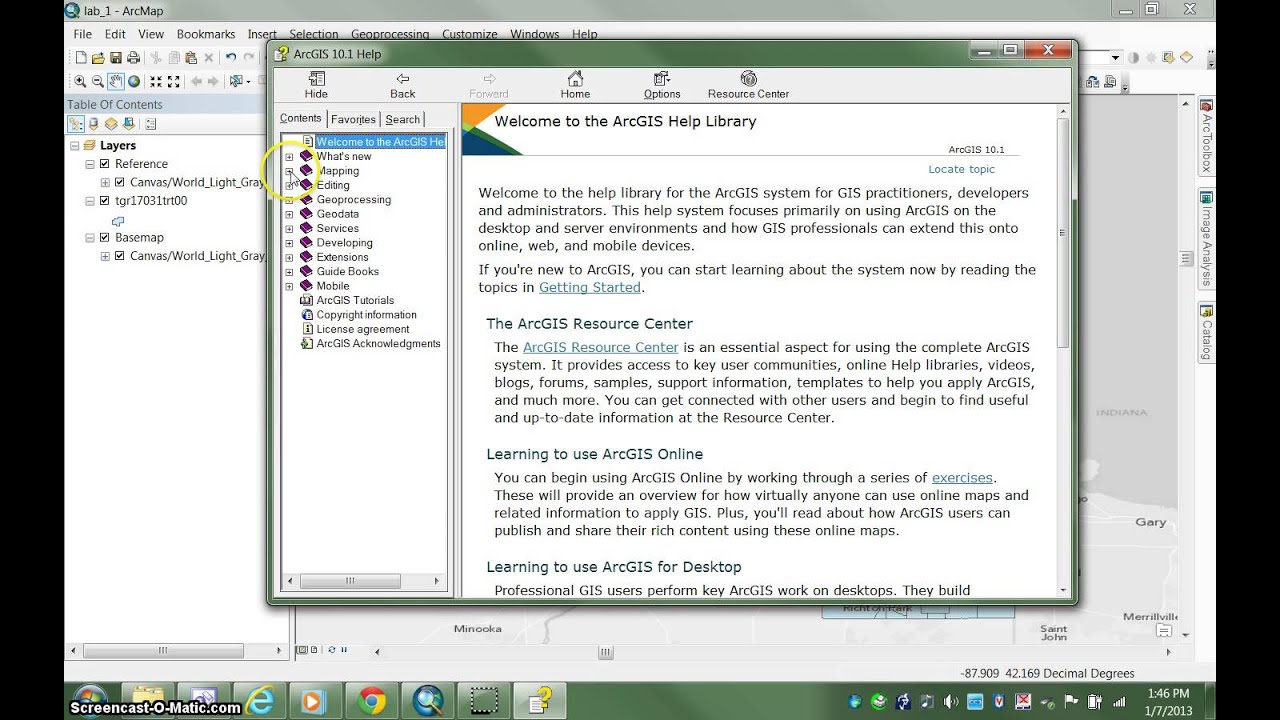1280x720 pixels.
Task: Select the Zoom Out magnifier tool
Action: [x=98, y=81]
